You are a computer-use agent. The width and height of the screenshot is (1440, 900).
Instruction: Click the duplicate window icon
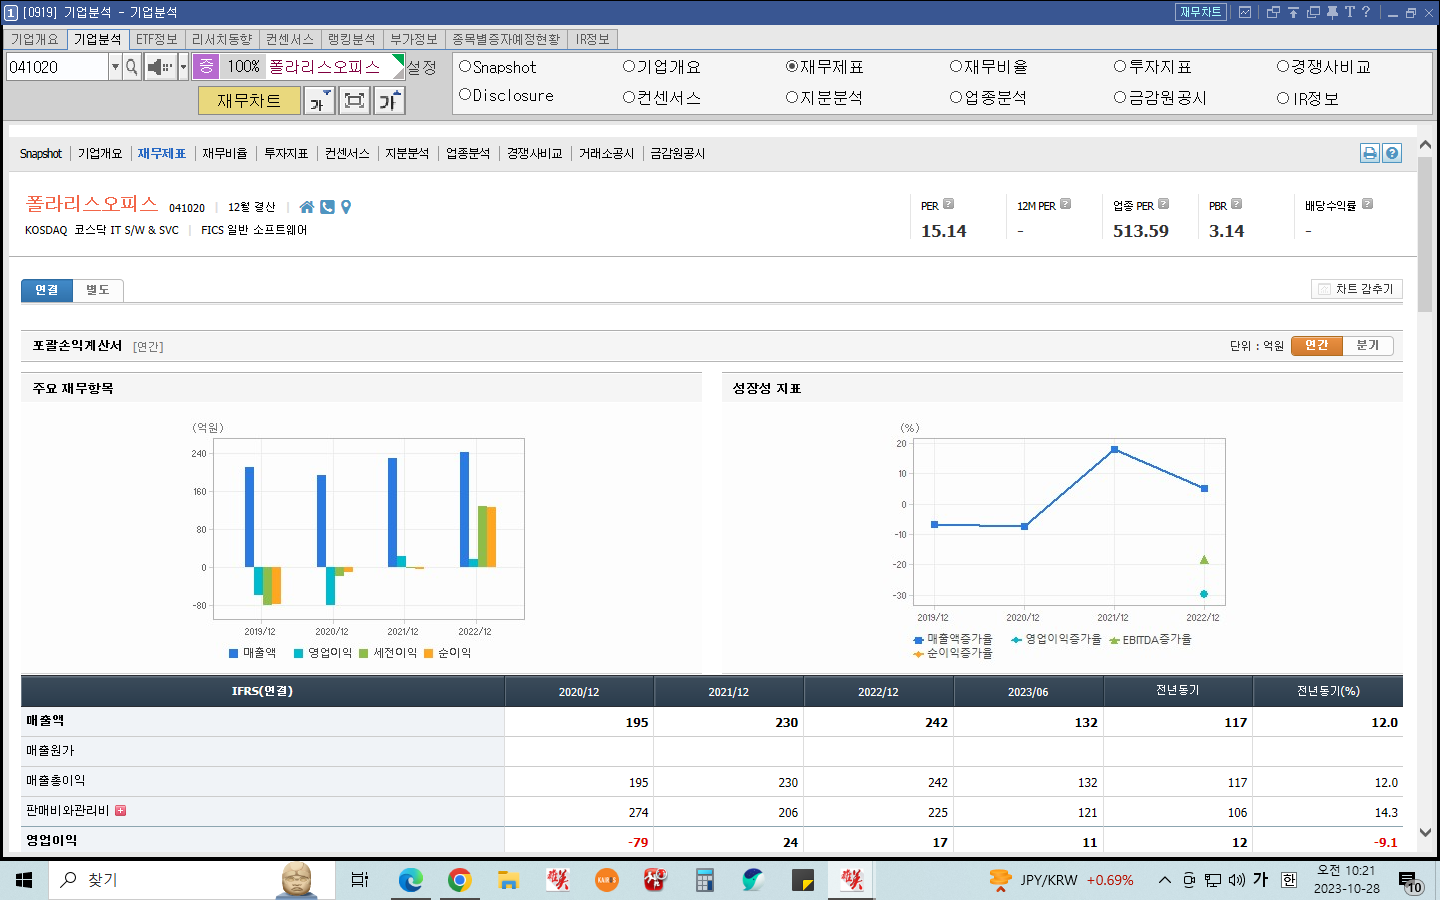pyautogui.click(x=1313, y=12)
